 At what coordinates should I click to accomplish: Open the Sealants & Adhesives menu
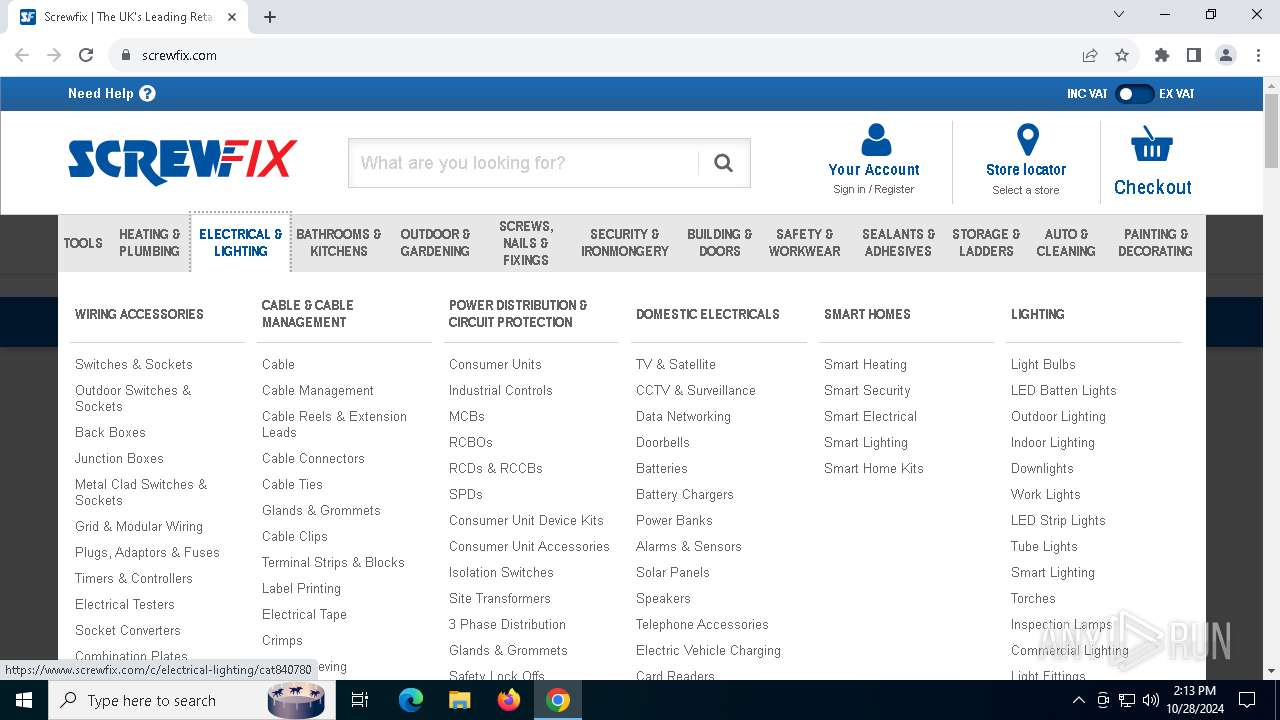898,243
